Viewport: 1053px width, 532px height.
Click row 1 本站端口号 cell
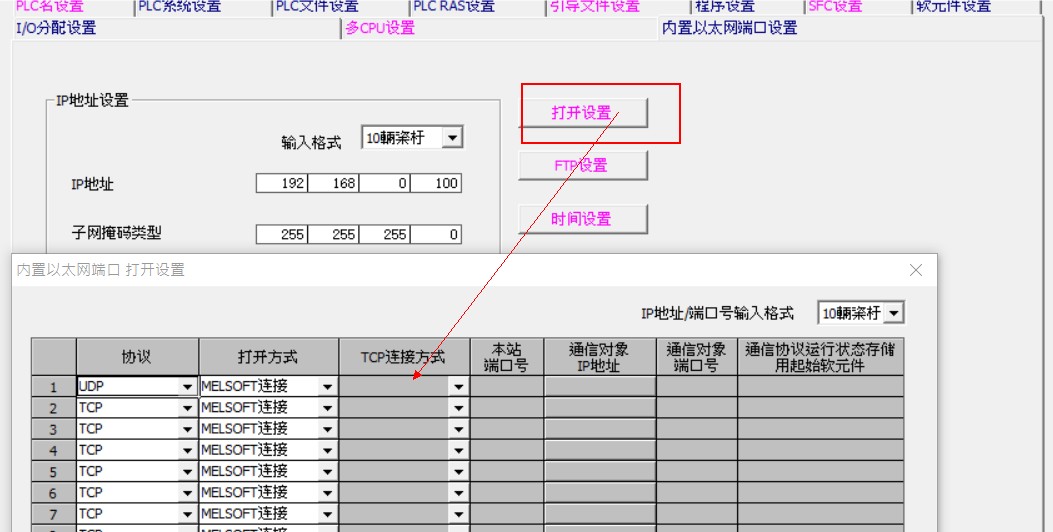click(506, 386)
